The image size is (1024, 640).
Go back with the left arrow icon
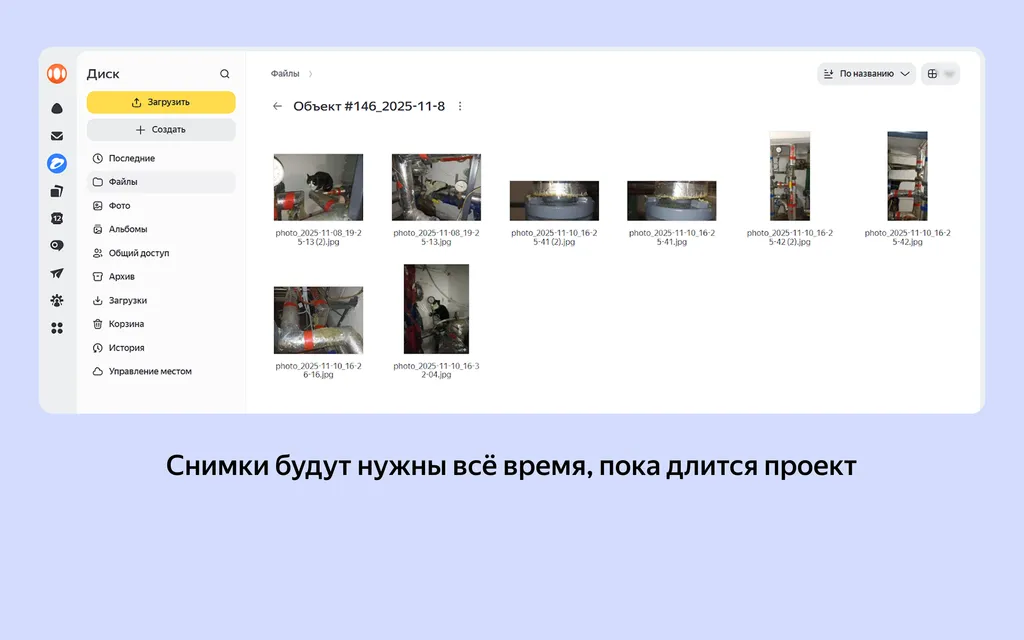[278, 106]
